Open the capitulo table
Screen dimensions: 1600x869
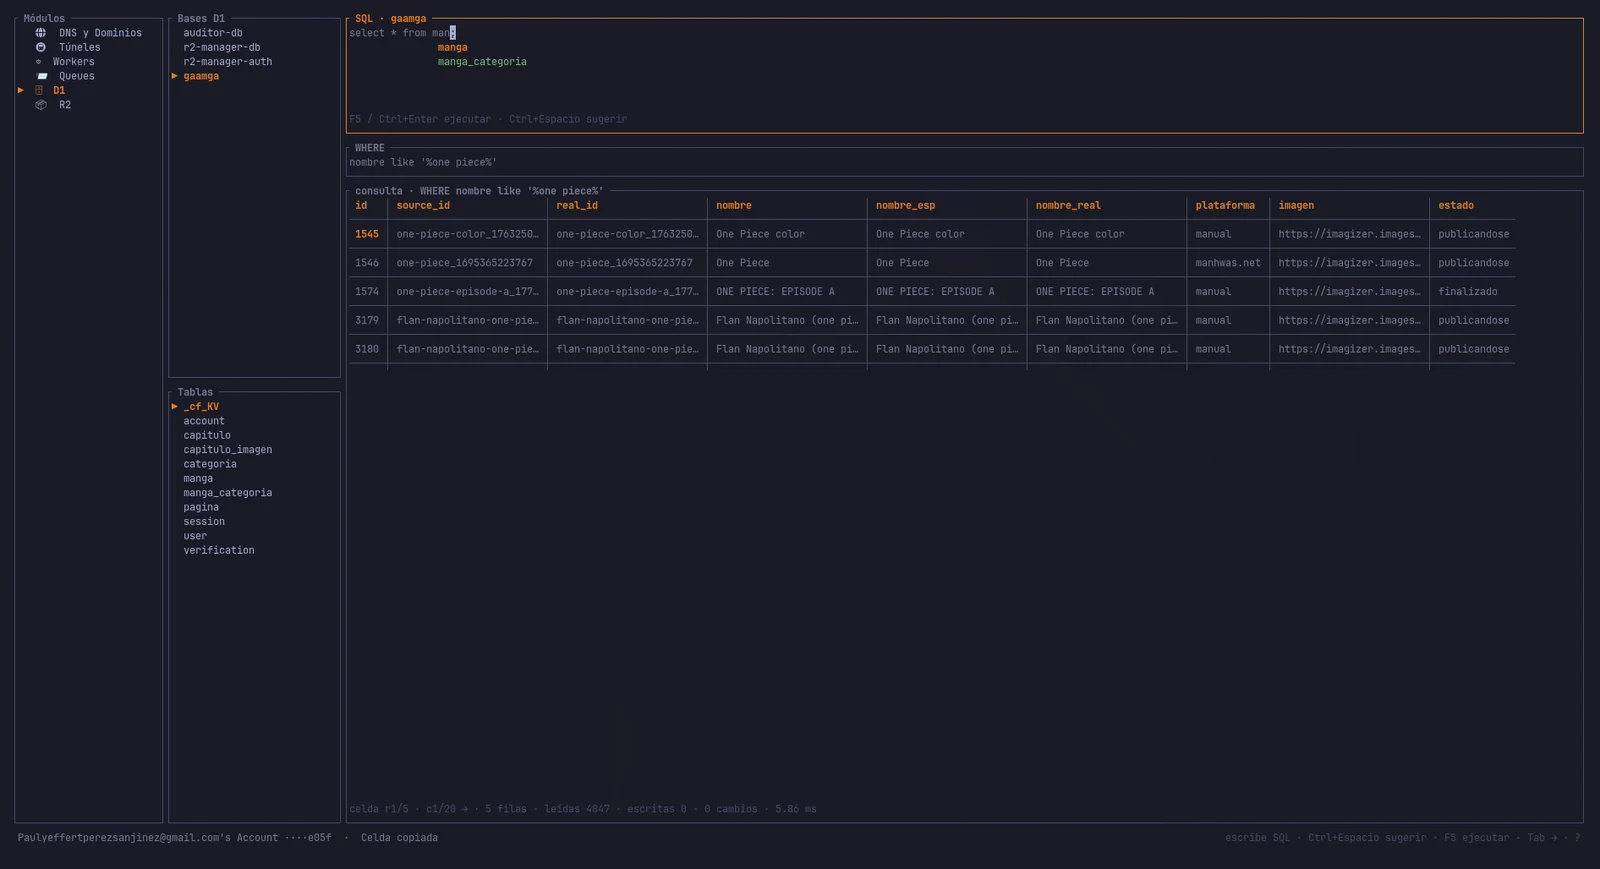[206, 435]
